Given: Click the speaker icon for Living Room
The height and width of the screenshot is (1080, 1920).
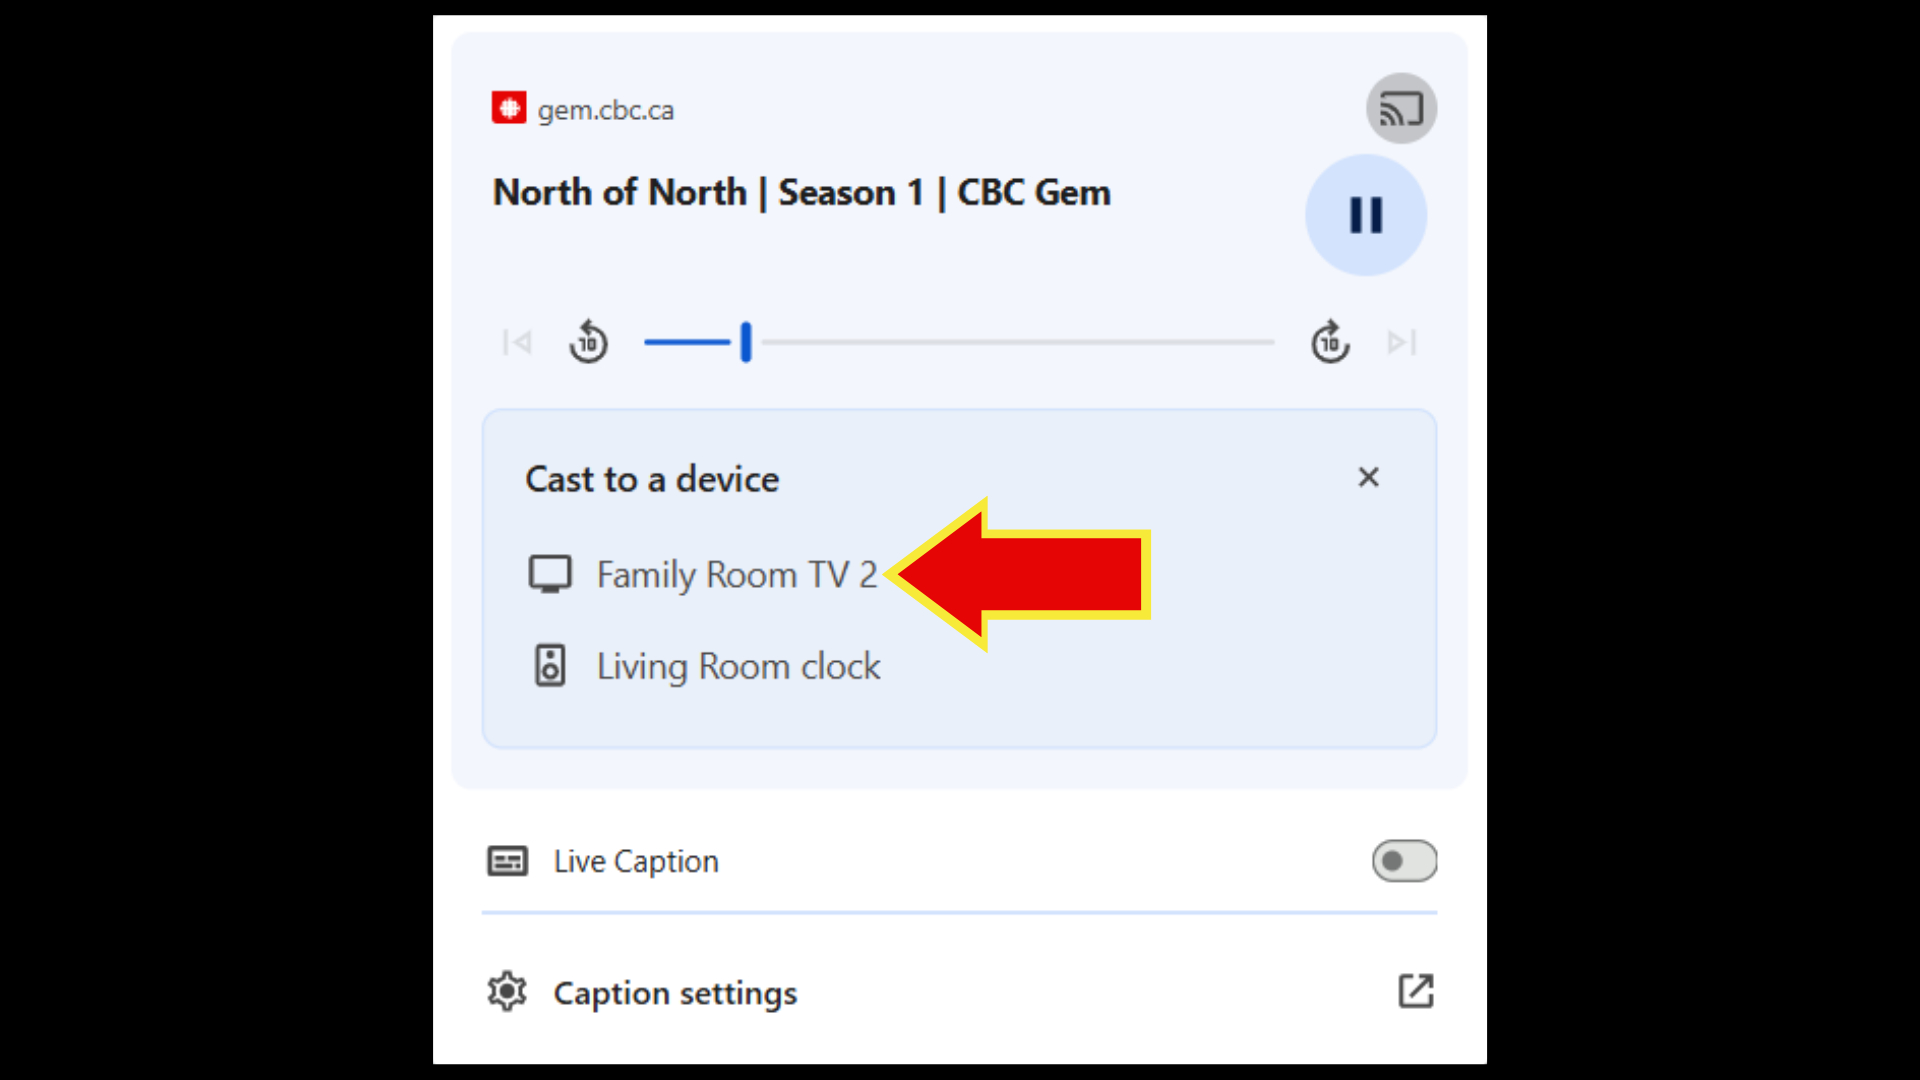Looking at the screenshot, I should tap(550, 666).
